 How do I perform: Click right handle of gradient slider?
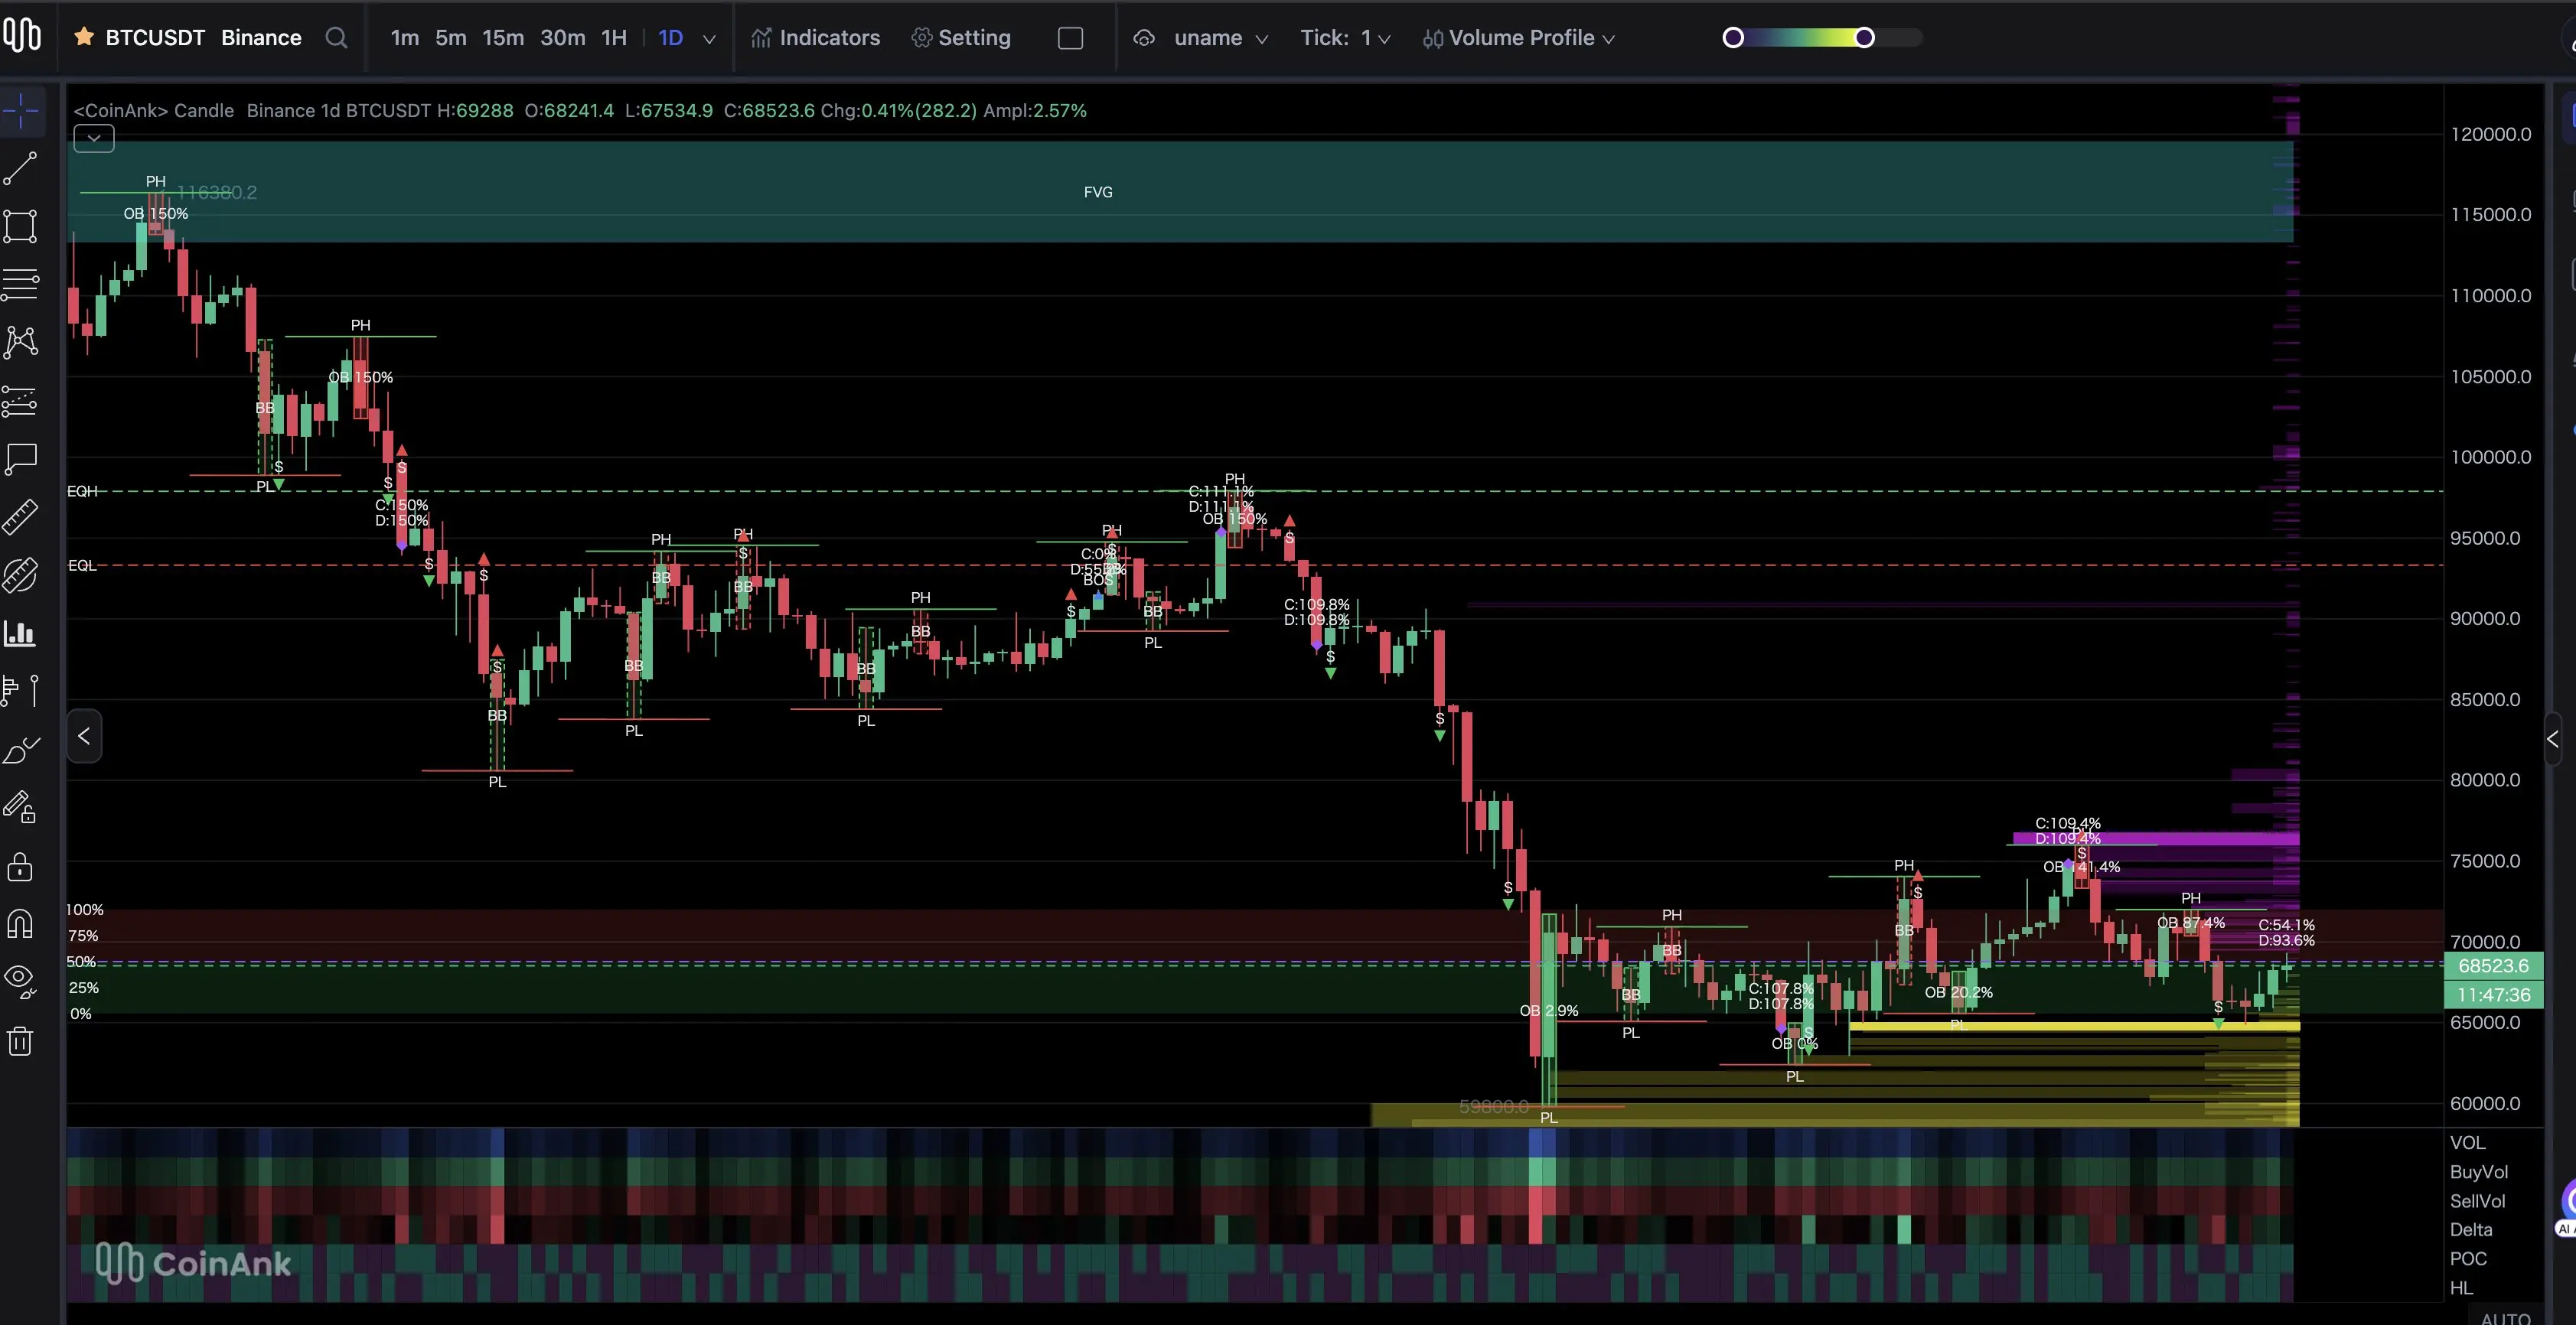[1864, 38]
